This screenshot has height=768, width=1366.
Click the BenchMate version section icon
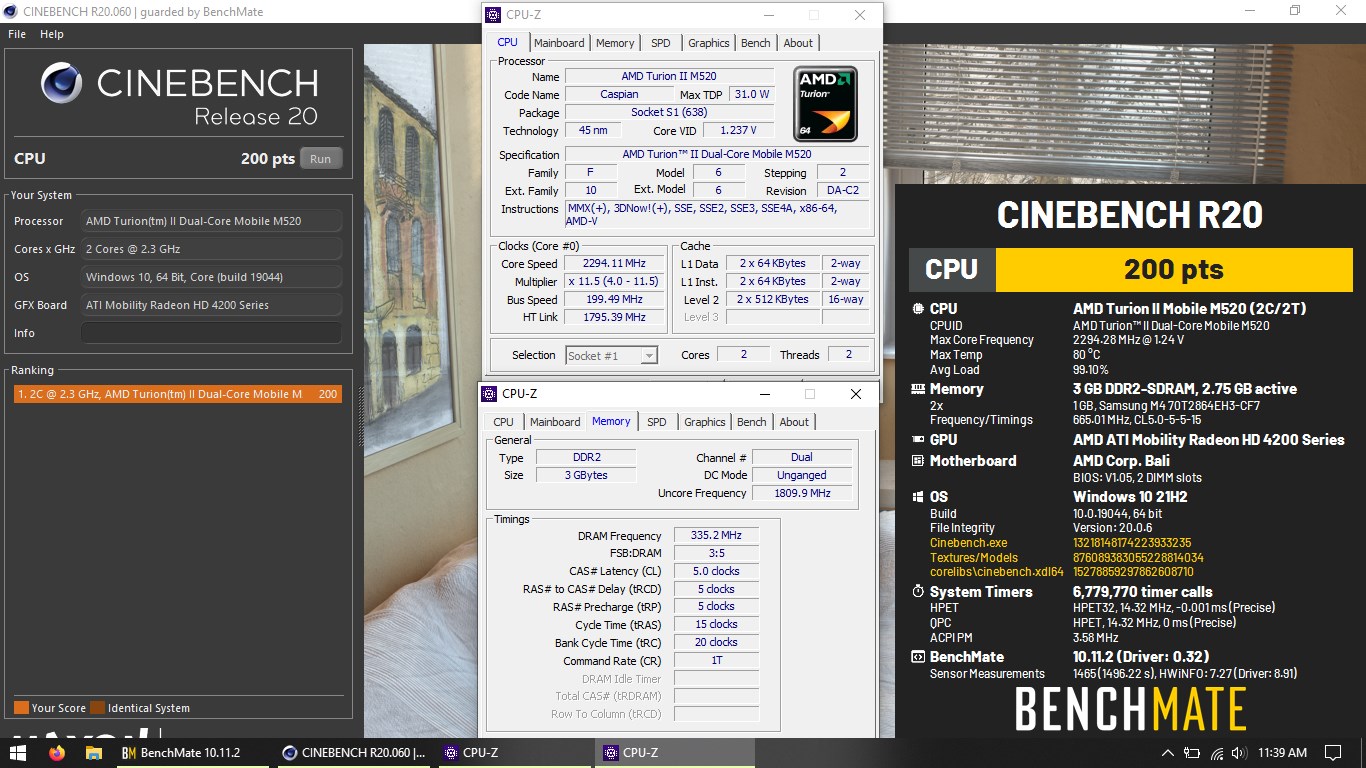tap(918, 657)
